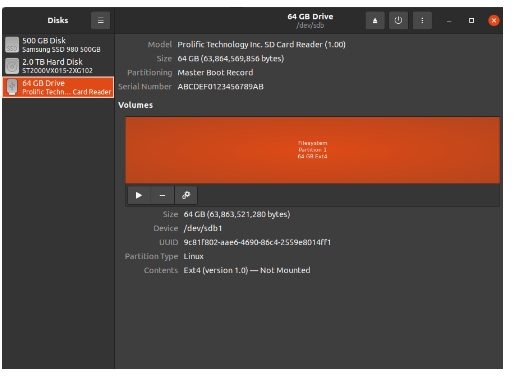Click the serial number ABCDEF0123456789AB
Viewport: 530px width, 390px height.
[x=220, y=87]
